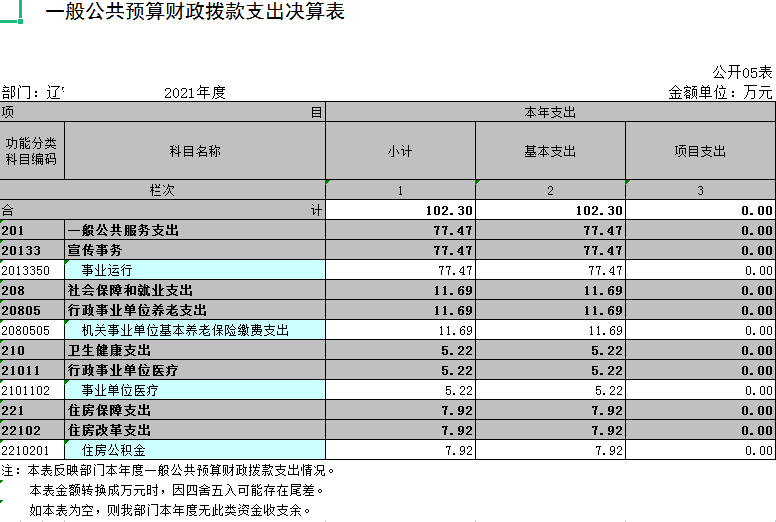The image size is (776, 522).
Task: Click the 住房改革支出 cell
Action: coord(195,430)
